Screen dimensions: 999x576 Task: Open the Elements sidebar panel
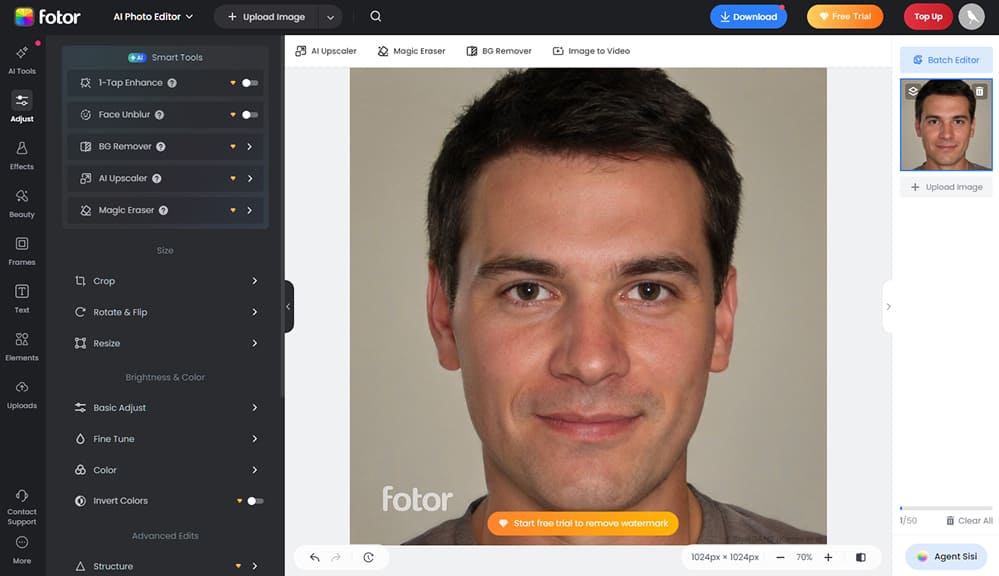click(22, 345)
